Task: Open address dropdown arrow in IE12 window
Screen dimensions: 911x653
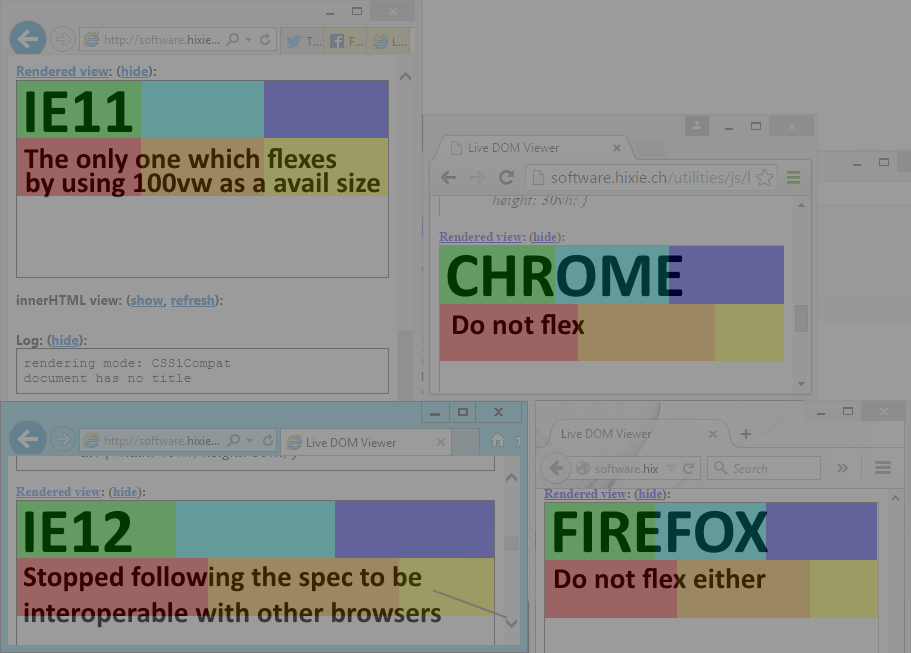Action: point(250,440)
